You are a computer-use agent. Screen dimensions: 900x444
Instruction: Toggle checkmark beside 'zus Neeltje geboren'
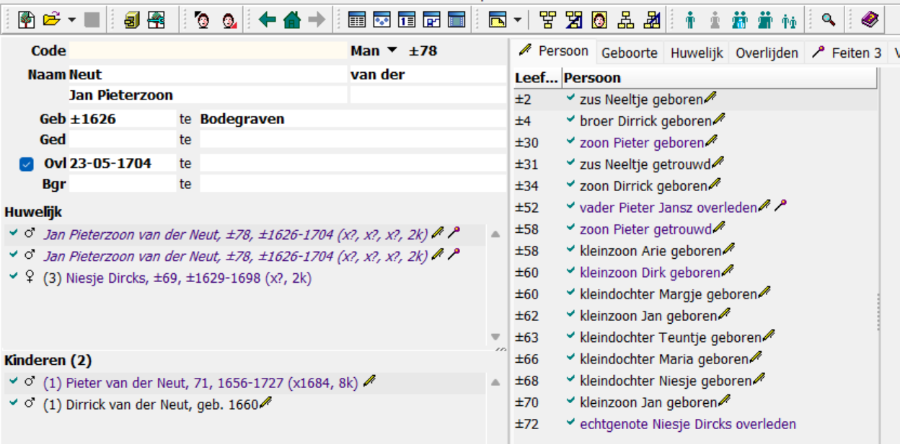[570, 97]
